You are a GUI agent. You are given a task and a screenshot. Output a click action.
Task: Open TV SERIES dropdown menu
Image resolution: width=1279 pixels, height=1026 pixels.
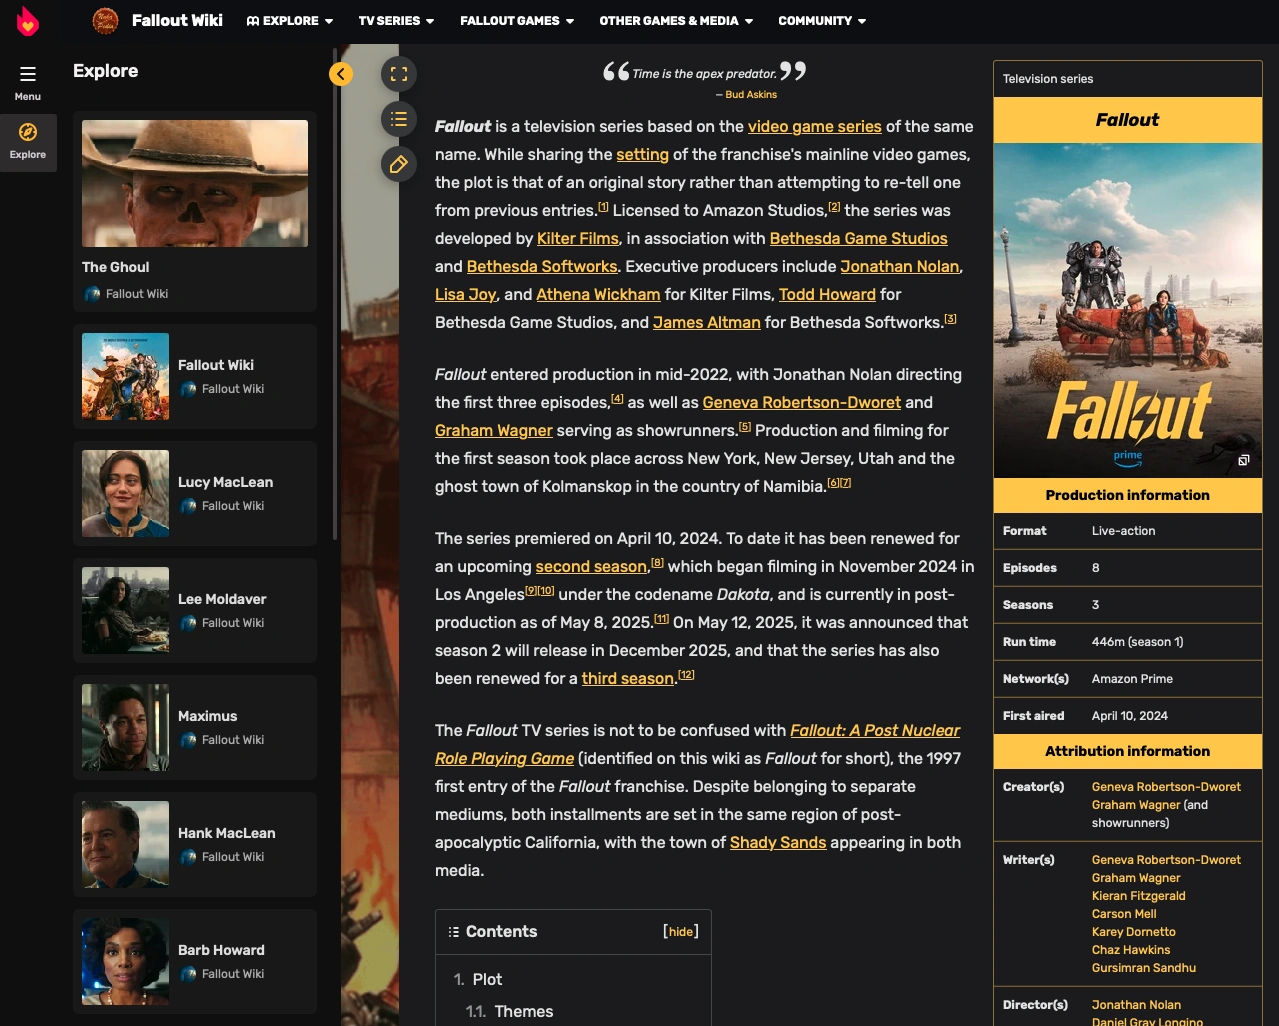click(396, 20)
